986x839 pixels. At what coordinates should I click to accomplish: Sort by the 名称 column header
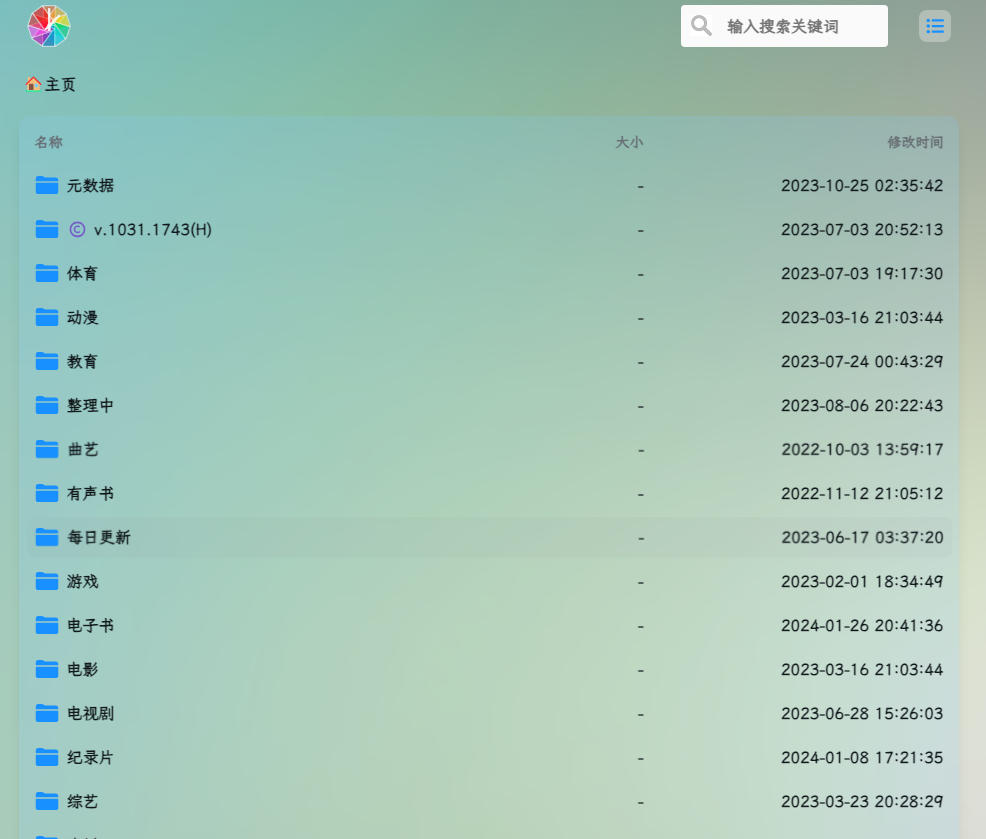48,142
